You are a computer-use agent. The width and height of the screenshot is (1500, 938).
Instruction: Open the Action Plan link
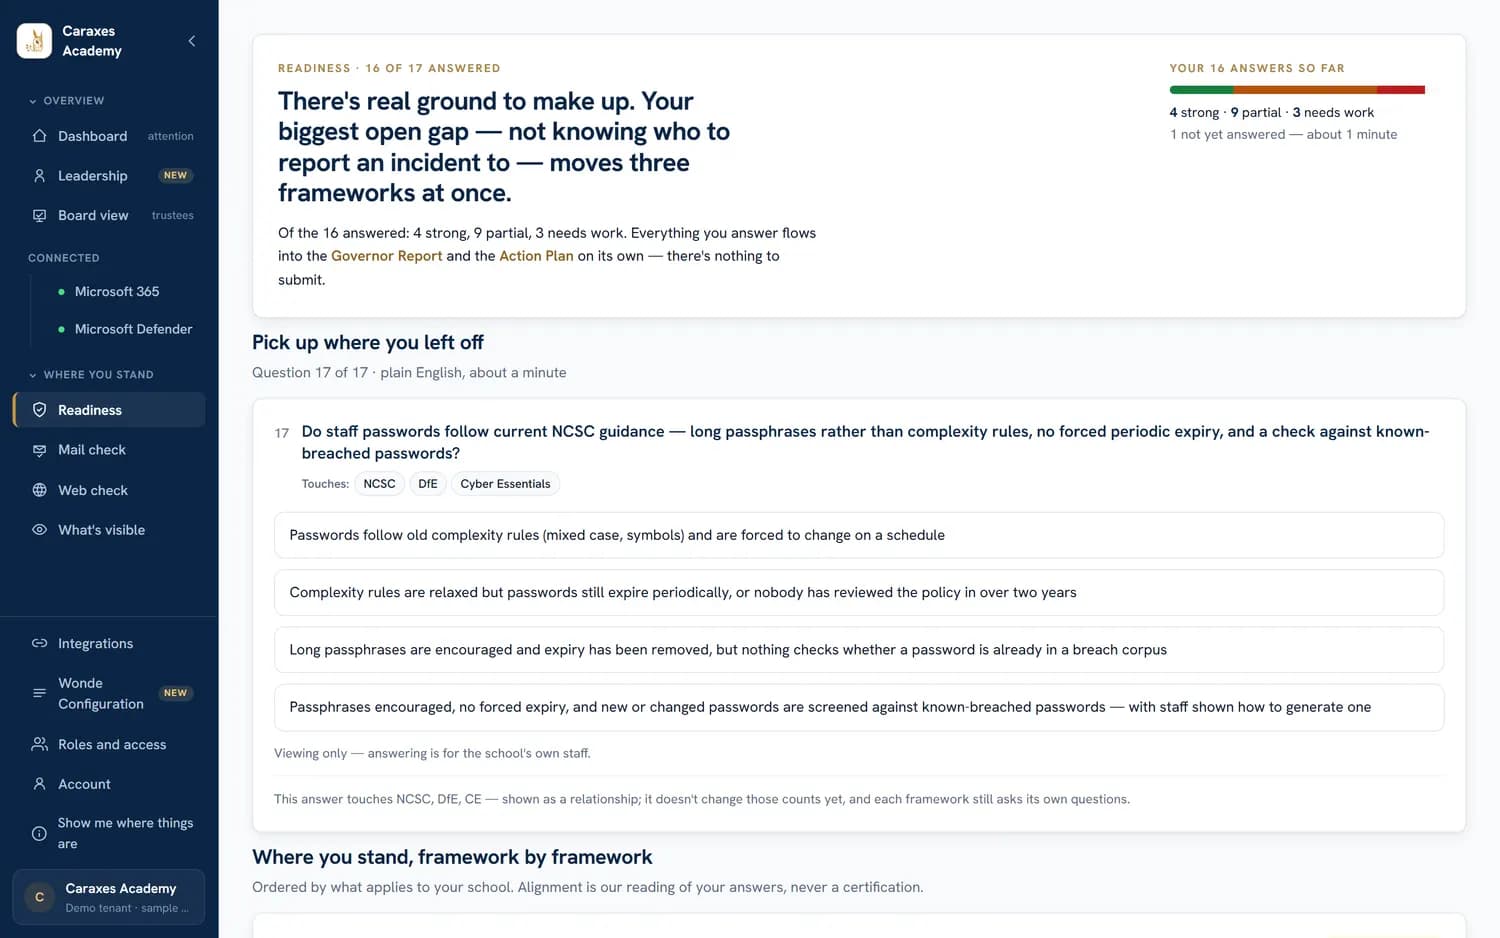[536, 256]
